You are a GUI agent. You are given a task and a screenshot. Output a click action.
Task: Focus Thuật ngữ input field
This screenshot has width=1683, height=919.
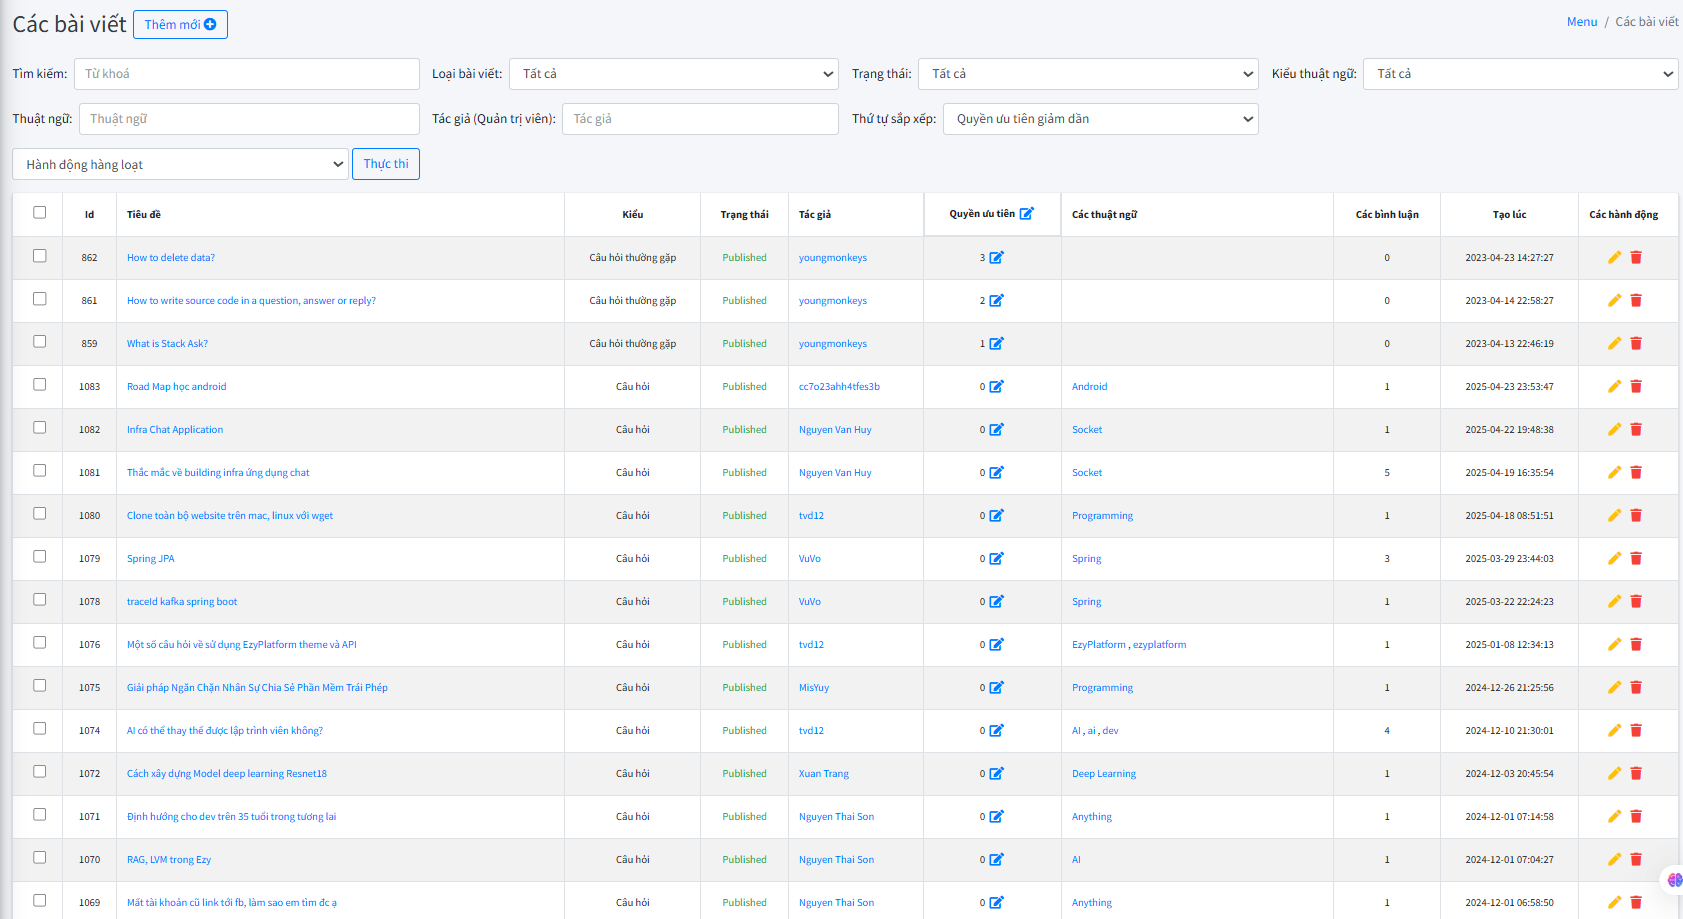(x=249, y=119)
